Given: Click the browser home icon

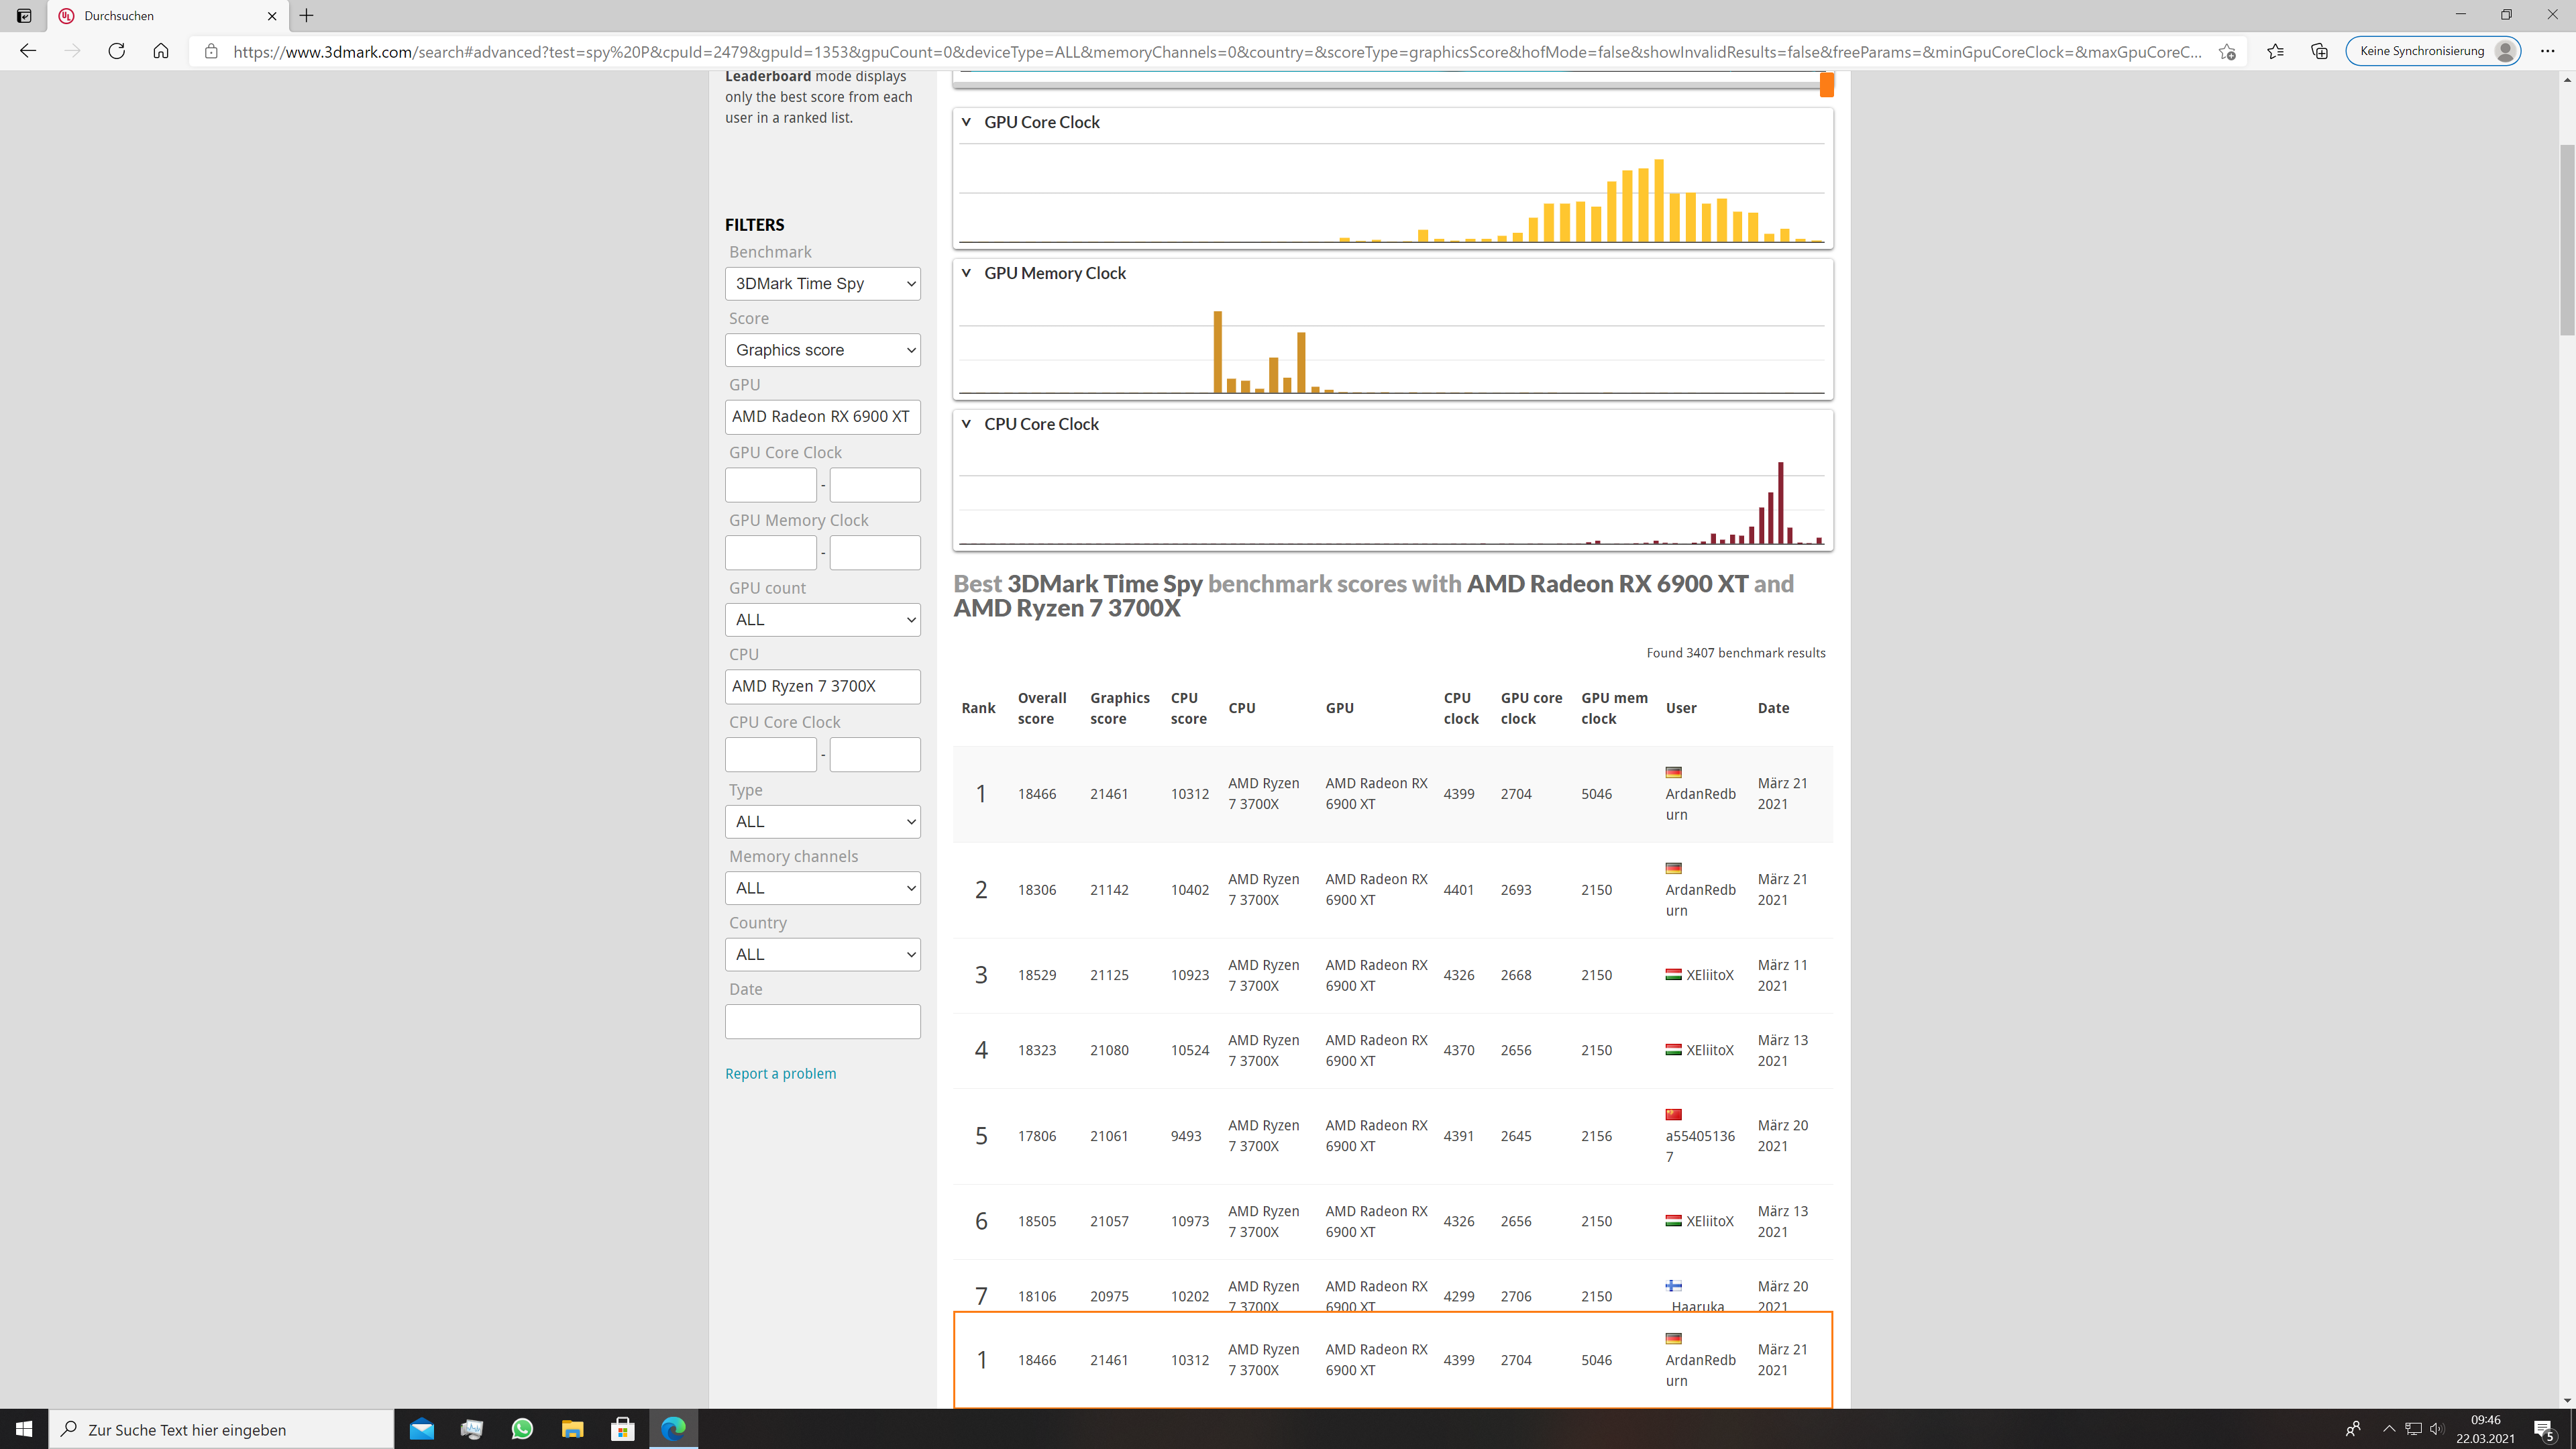Looking at the screenshot, I should (x=160, y=51).
